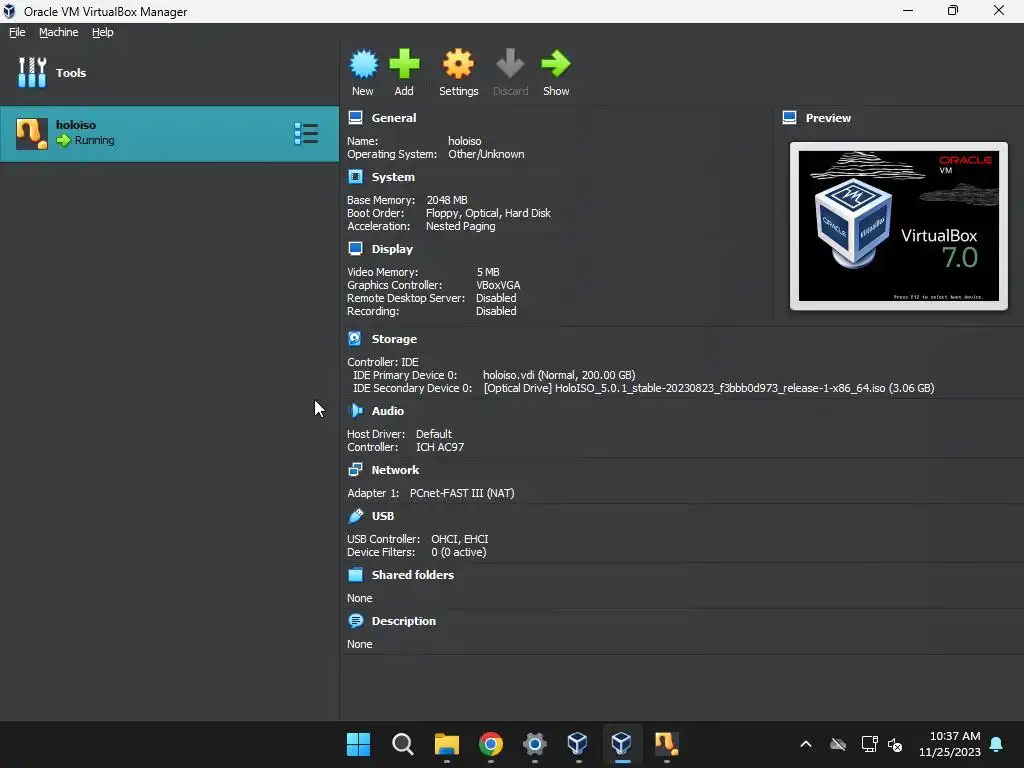The image size is (1024, 768).
Task: Click the Description speech bubble icon
Action: click(x=355, y=620)
